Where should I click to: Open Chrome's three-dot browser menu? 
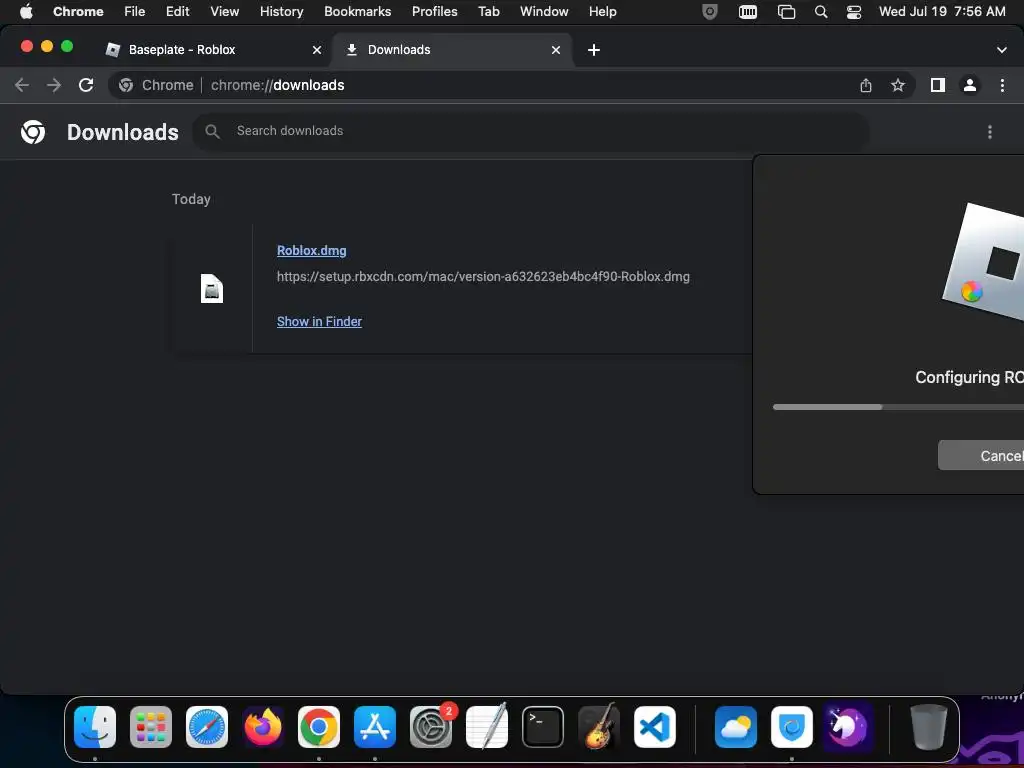point(1002,85)
